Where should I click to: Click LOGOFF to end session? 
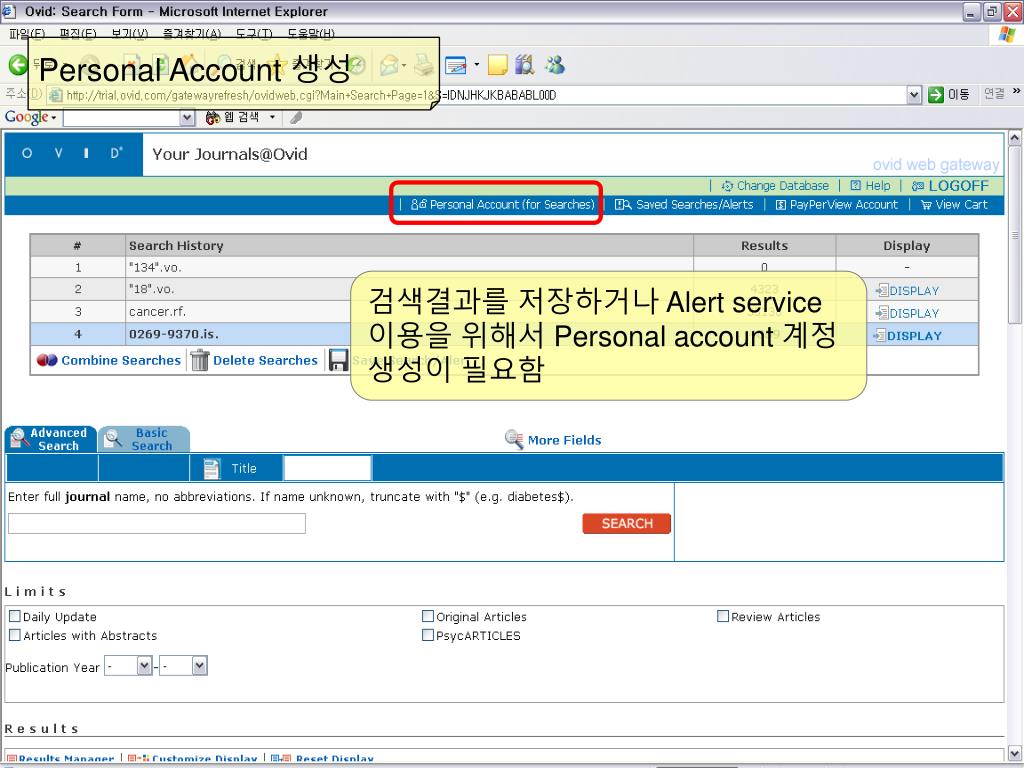point(950,186)
